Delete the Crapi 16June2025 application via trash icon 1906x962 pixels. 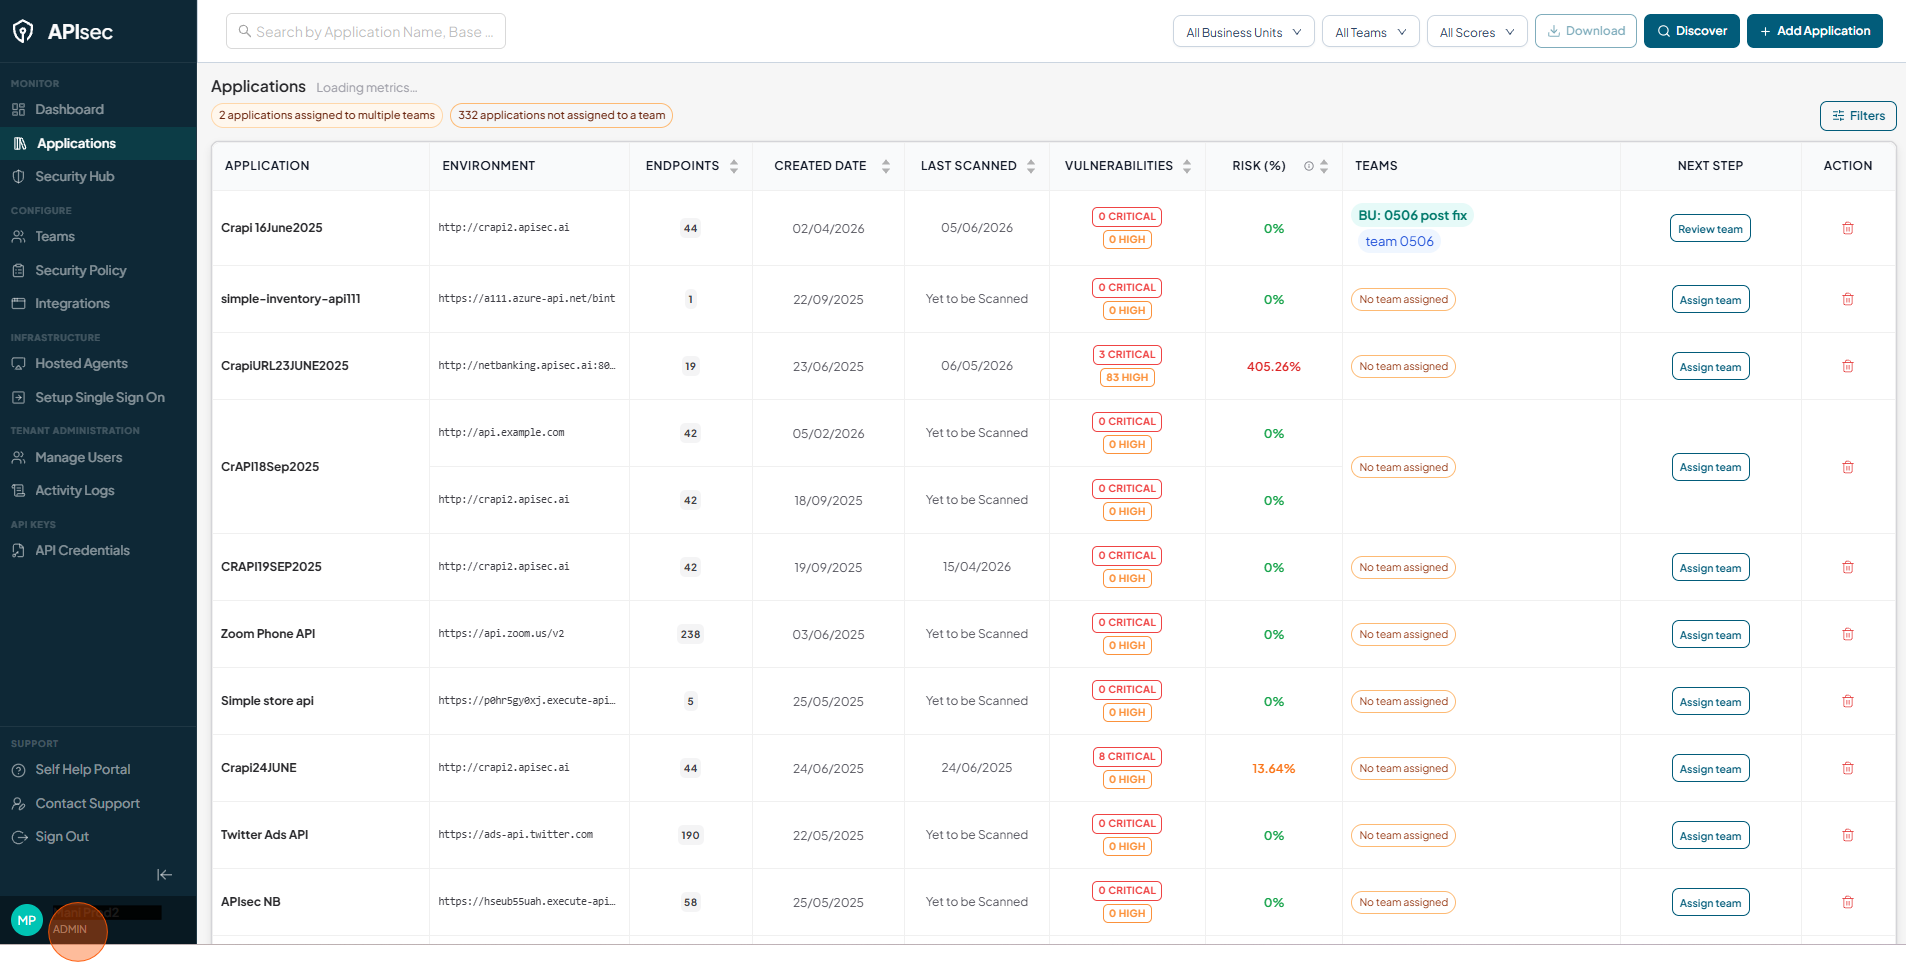[1847, 228]
